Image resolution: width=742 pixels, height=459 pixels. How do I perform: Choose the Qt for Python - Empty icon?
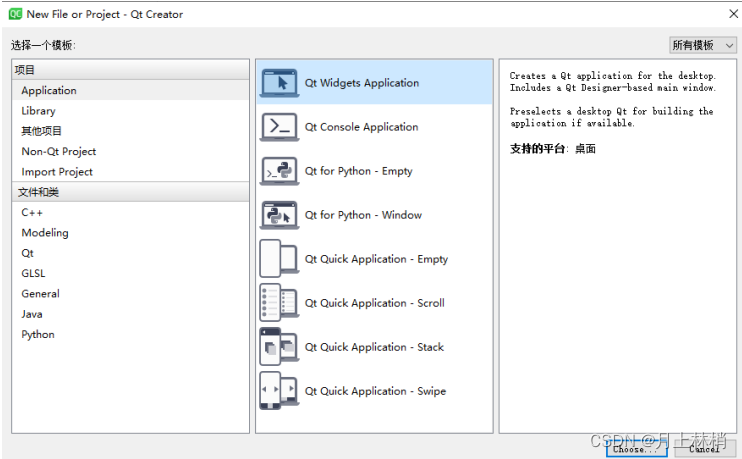pos(279,171)
